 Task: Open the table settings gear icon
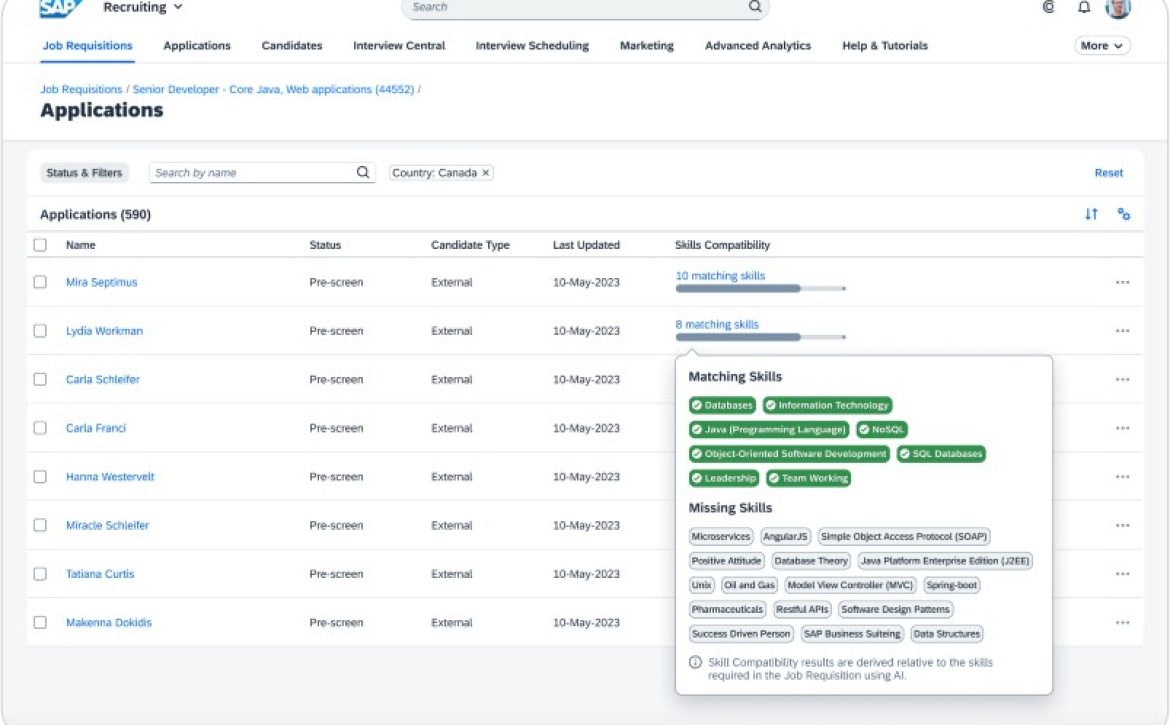tap(1124, 214)
